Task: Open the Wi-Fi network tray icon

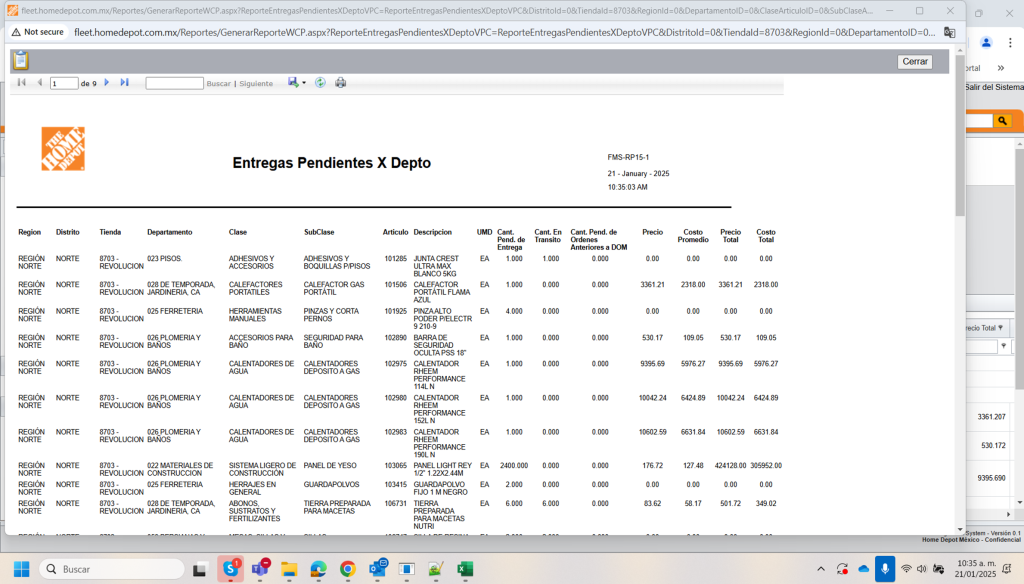Action: (x=906, y=570)
